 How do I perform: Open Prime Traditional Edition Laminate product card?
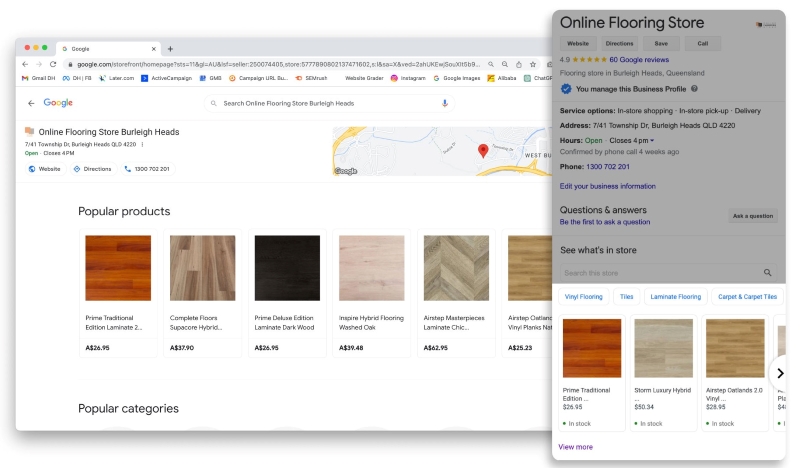tap(118, 293)
